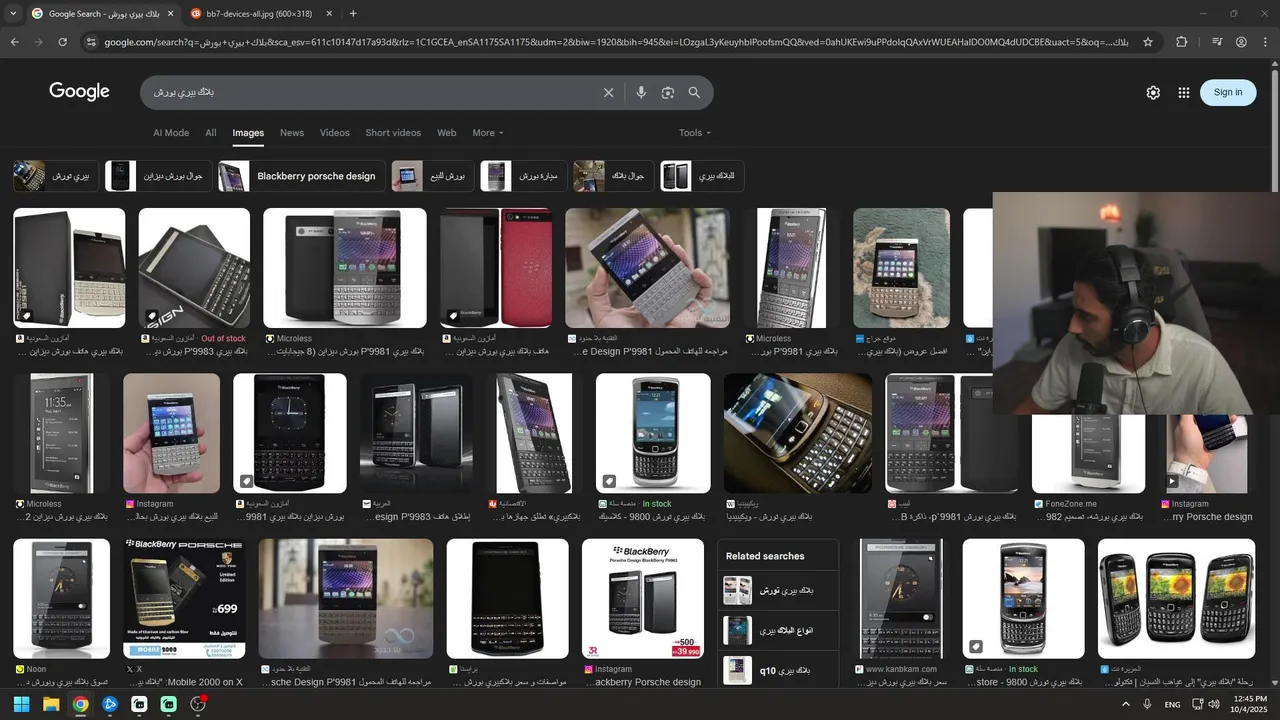Open the ENG language indicator
The height and width of the screenshot is (720, 1280).
pos(1172,704)
